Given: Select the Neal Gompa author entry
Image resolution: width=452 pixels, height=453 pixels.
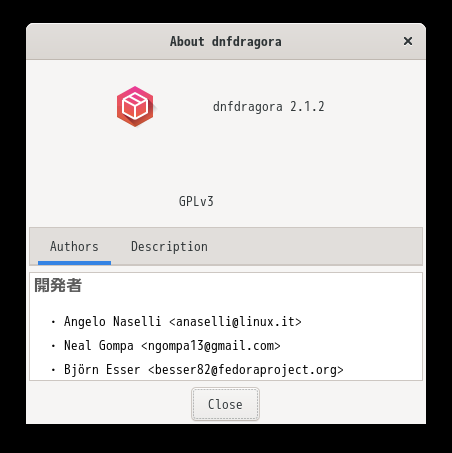Looking at the screenshot, I should (172, 346).
